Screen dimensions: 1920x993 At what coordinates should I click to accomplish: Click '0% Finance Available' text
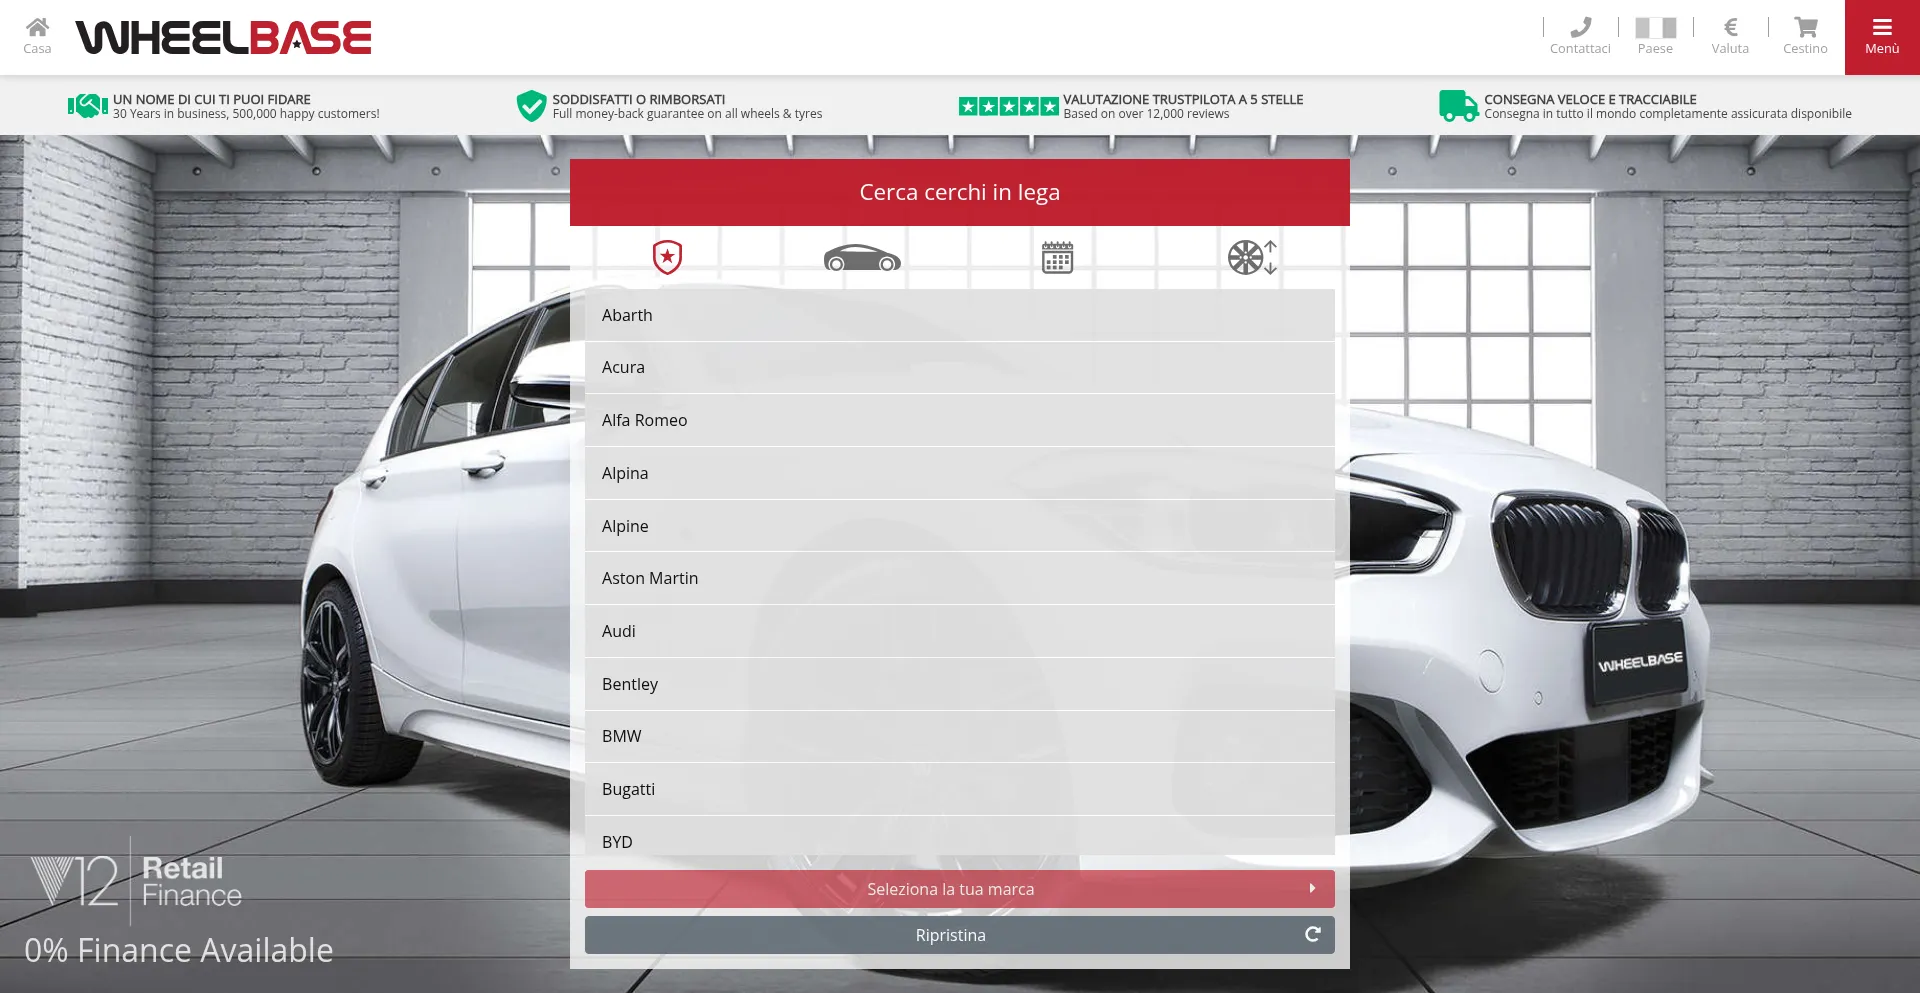(x=179, y=950)
